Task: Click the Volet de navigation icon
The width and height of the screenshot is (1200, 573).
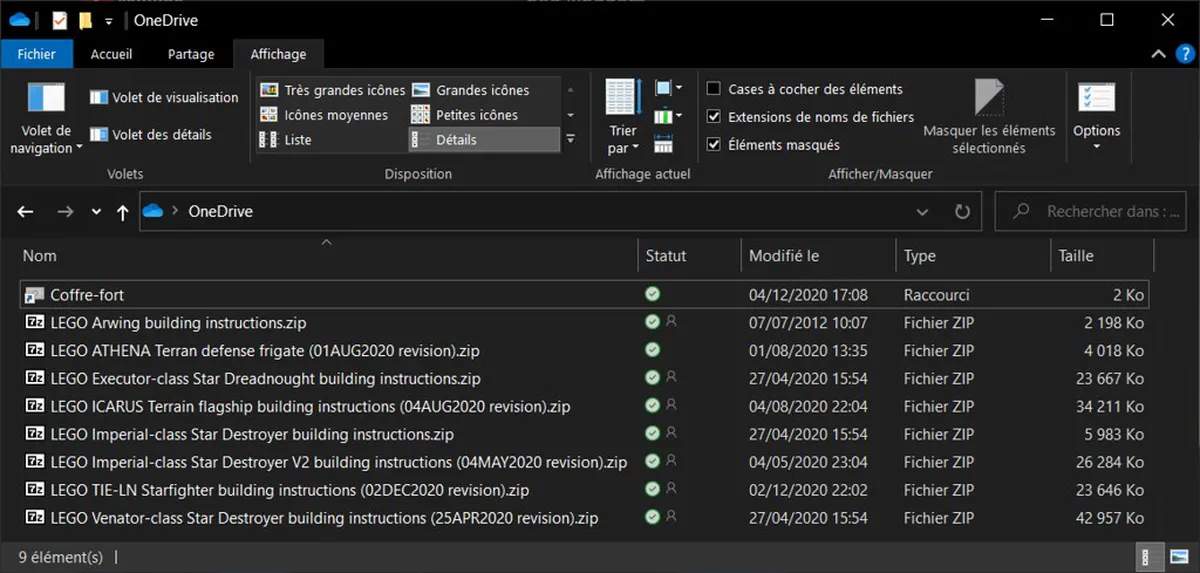Action: pos(46,98)
